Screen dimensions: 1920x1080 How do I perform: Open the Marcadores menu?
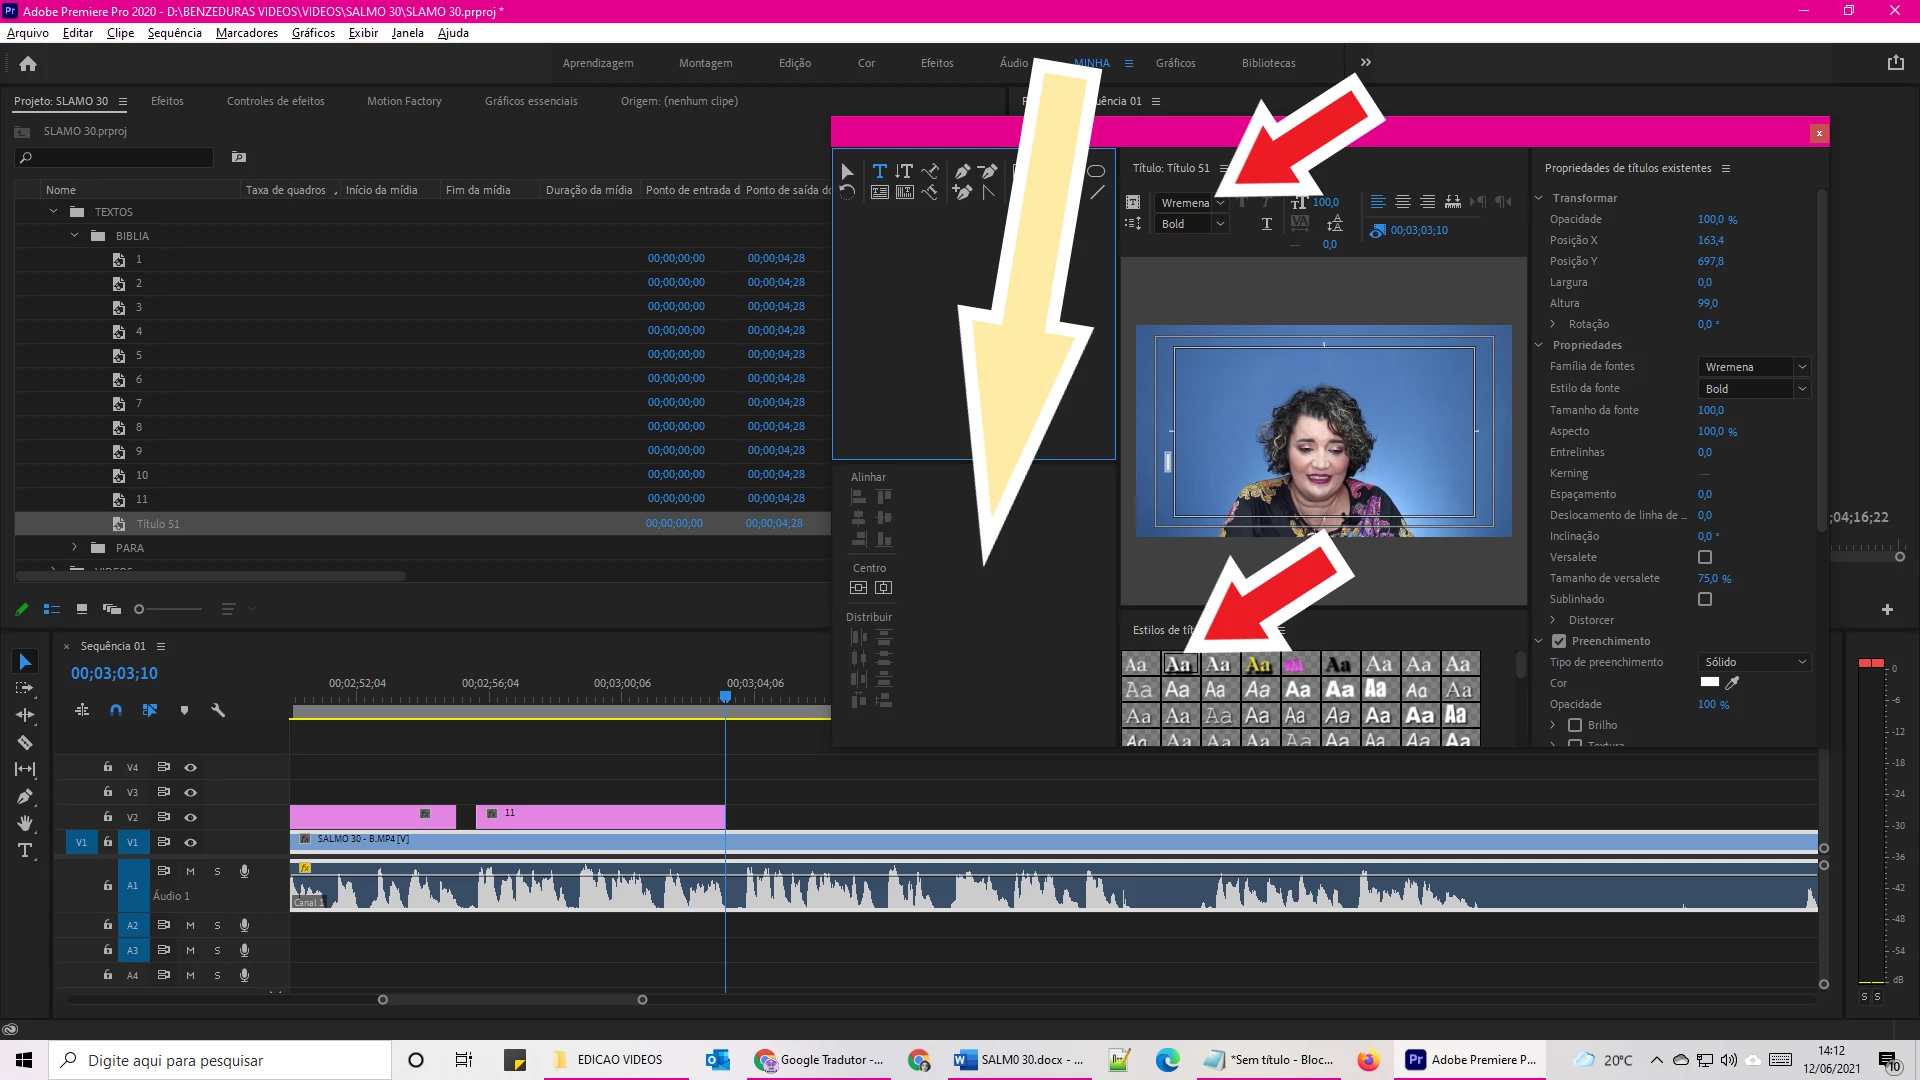coord(247,33)
